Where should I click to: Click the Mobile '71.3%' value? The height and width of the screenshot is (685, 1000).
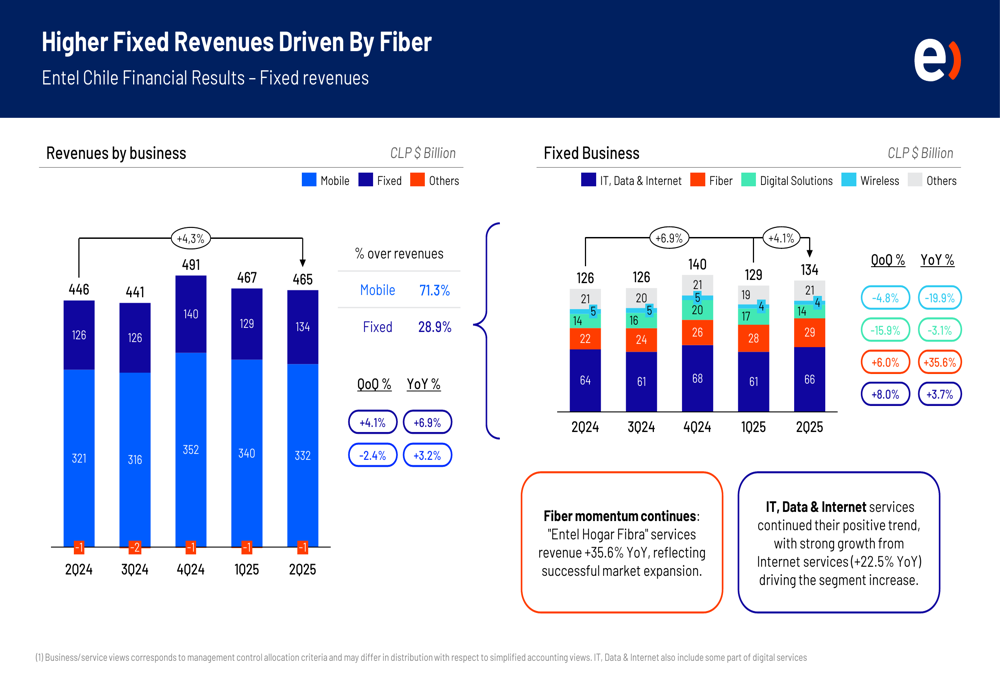point(434,290)
